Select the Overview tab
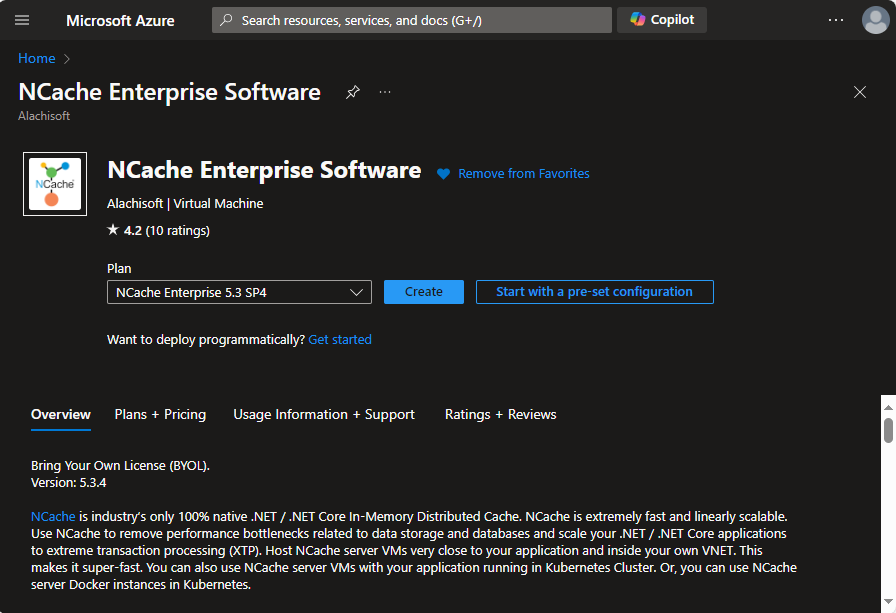The width and height of the screenshot is (896, 613). [61, 415]
